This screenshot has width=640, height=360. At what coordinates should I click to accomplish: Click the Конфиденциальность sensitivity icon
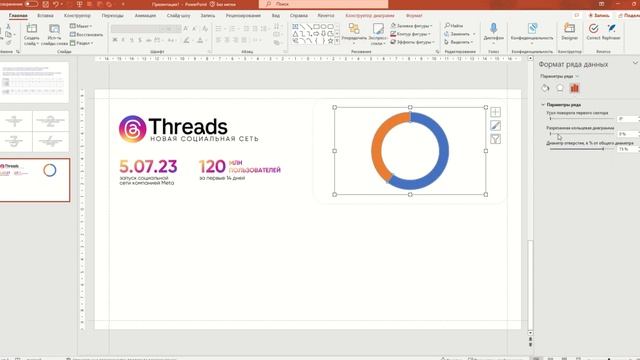[x=532, y=28]
